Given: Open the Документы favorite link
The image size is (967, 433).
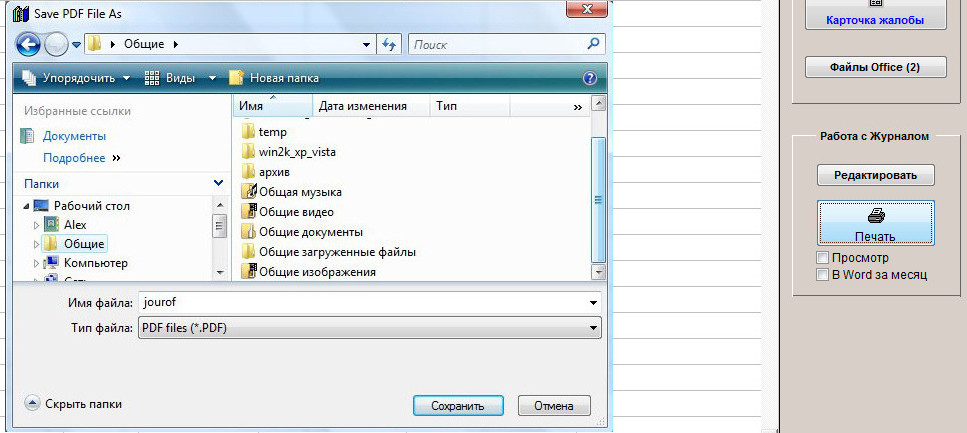Looking at the screenshot, I should pyautogui.click(x=74, y=136).
